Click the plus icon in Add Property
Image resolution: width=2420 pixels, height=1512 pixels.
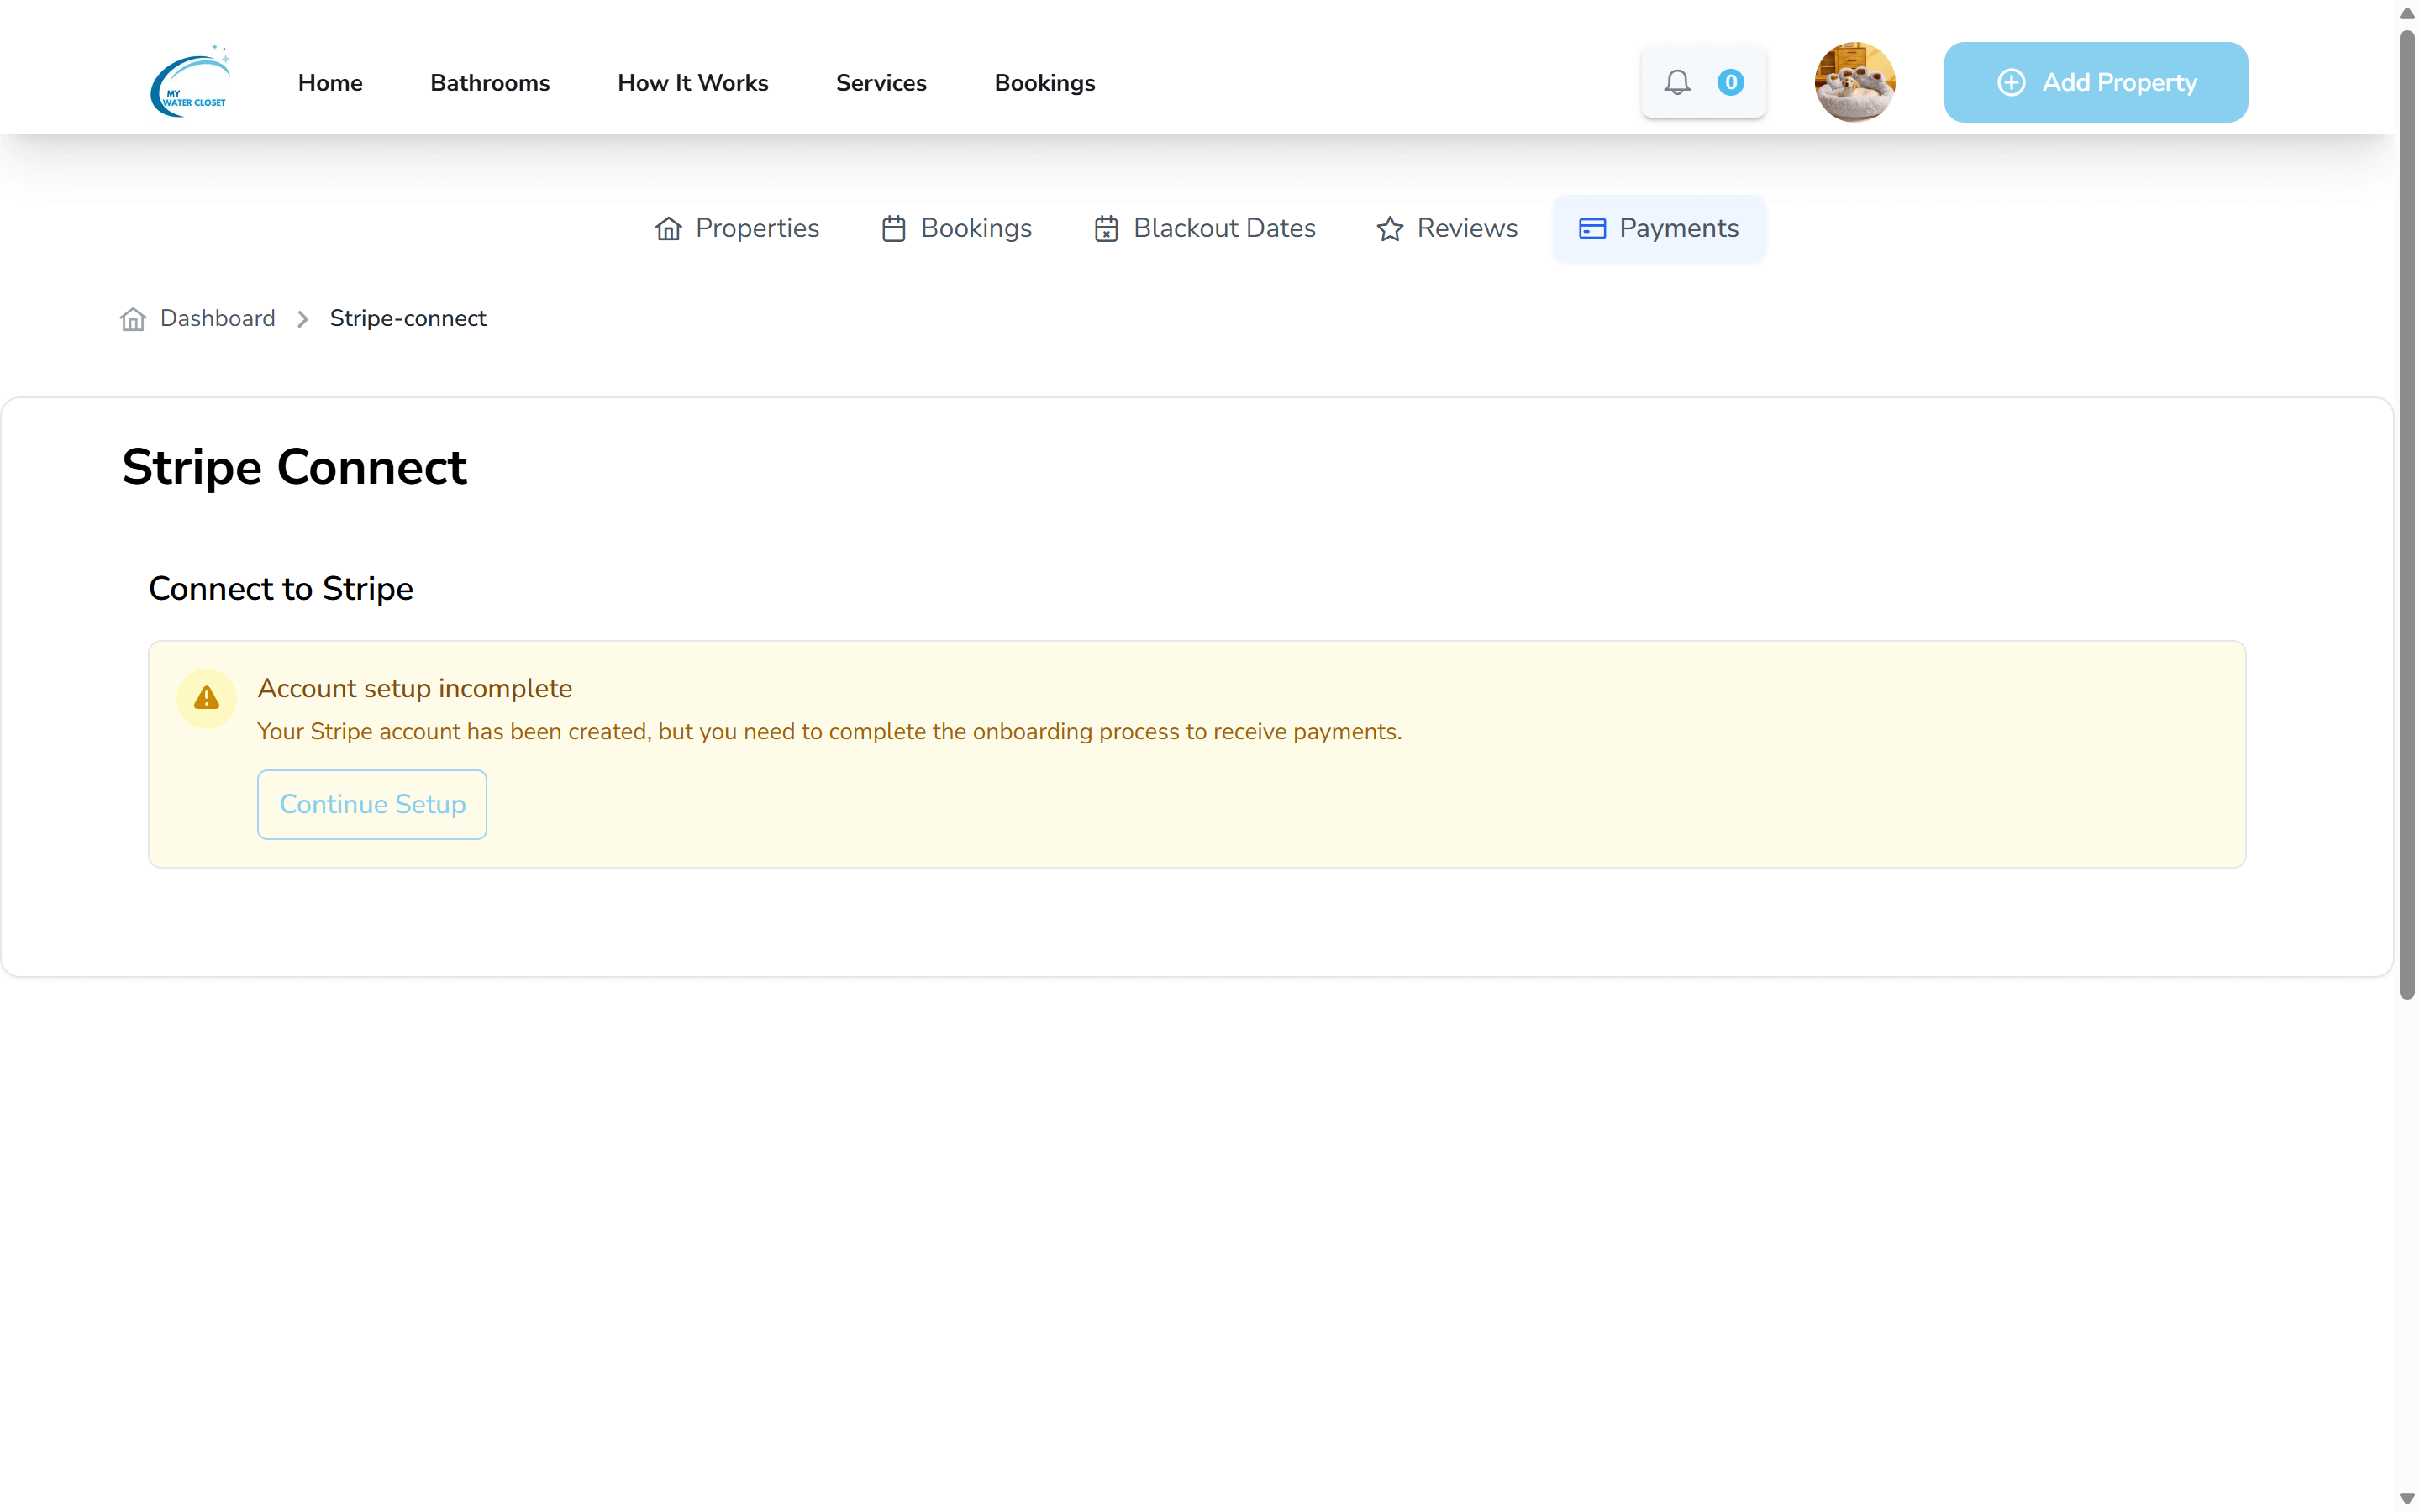(2011, 82)
